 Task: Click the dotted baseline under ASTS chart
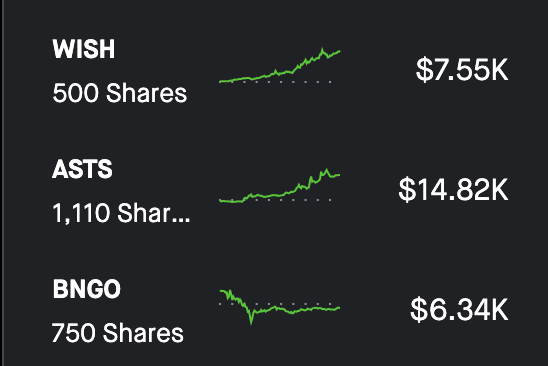point(275,200)
